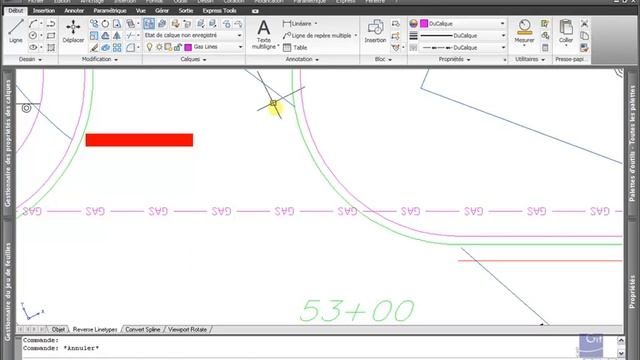Expand the Utilitaires panel title
The image size is (640, 360).
pos(530,60)
